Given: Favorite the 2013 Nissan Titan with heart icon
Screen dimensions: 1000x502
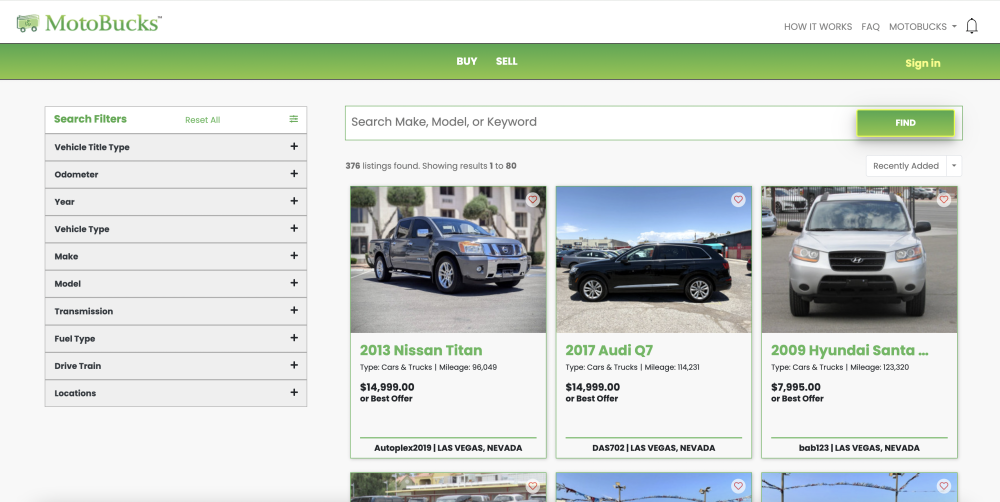Looking at the screenshot, I should pos(533,200).
